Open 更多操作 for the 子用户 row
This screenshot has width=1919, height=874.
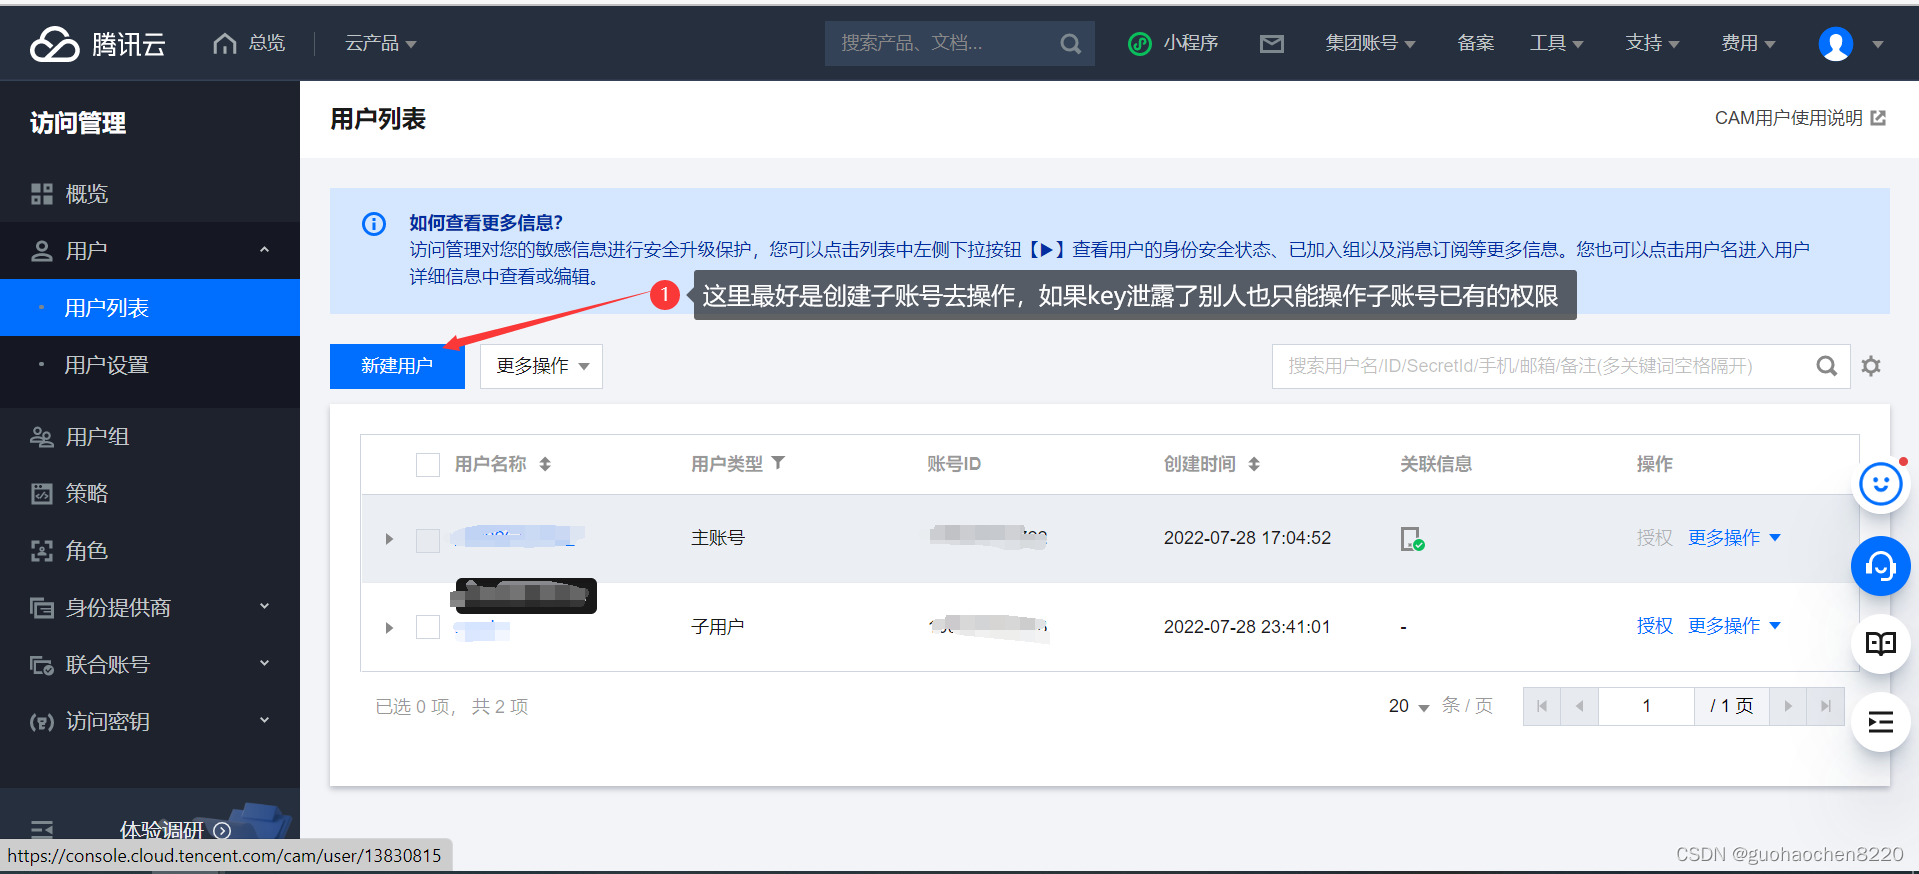[x=1734, y=626]
